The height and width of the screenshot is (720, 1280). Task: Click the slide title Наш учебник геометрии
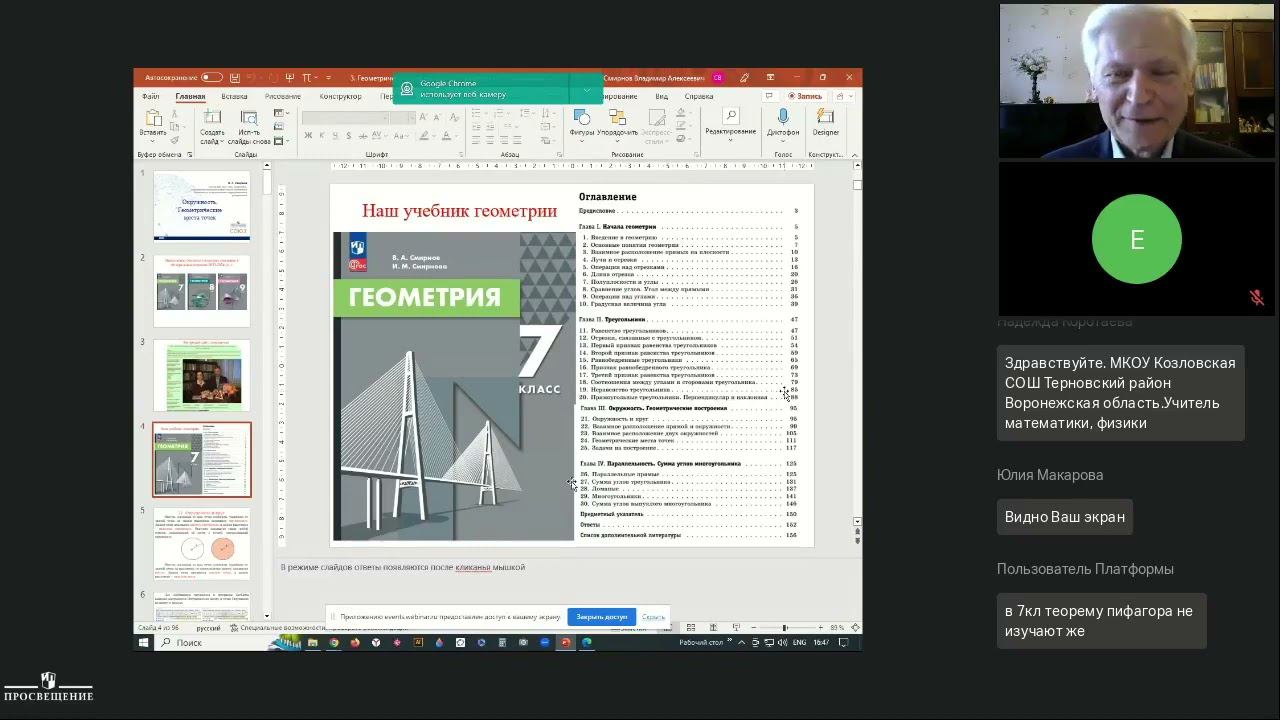[459, 211]
